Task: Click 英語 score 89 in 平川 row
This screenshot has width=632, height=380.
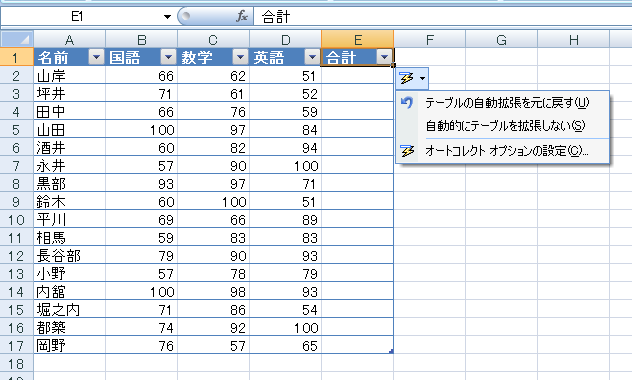Action: pyautogui.click(x=285, y=219)
